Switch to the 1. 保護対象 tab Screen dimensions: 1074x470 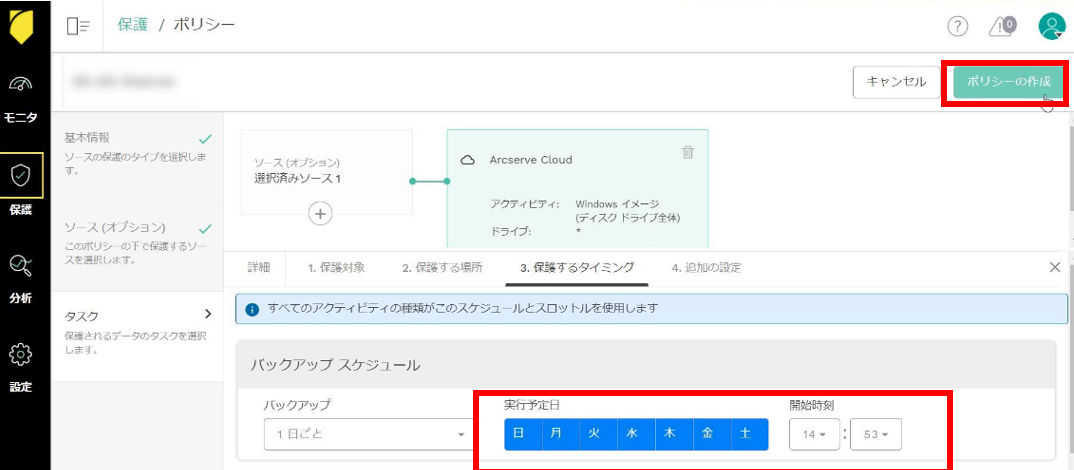point(336,268)
